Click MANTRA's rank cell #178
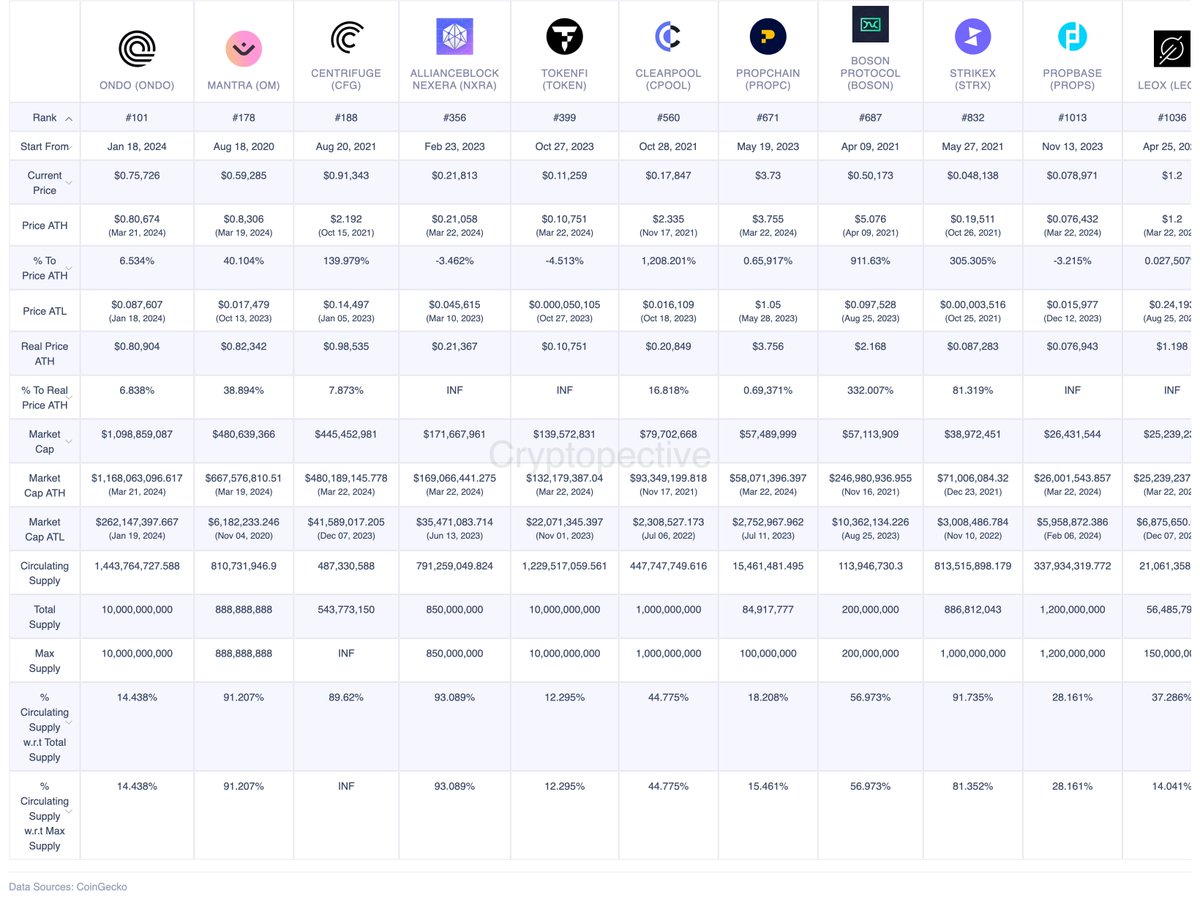The width and height of the screenshot is (1200, 909). pyautogui.click(x=244, y=118)
